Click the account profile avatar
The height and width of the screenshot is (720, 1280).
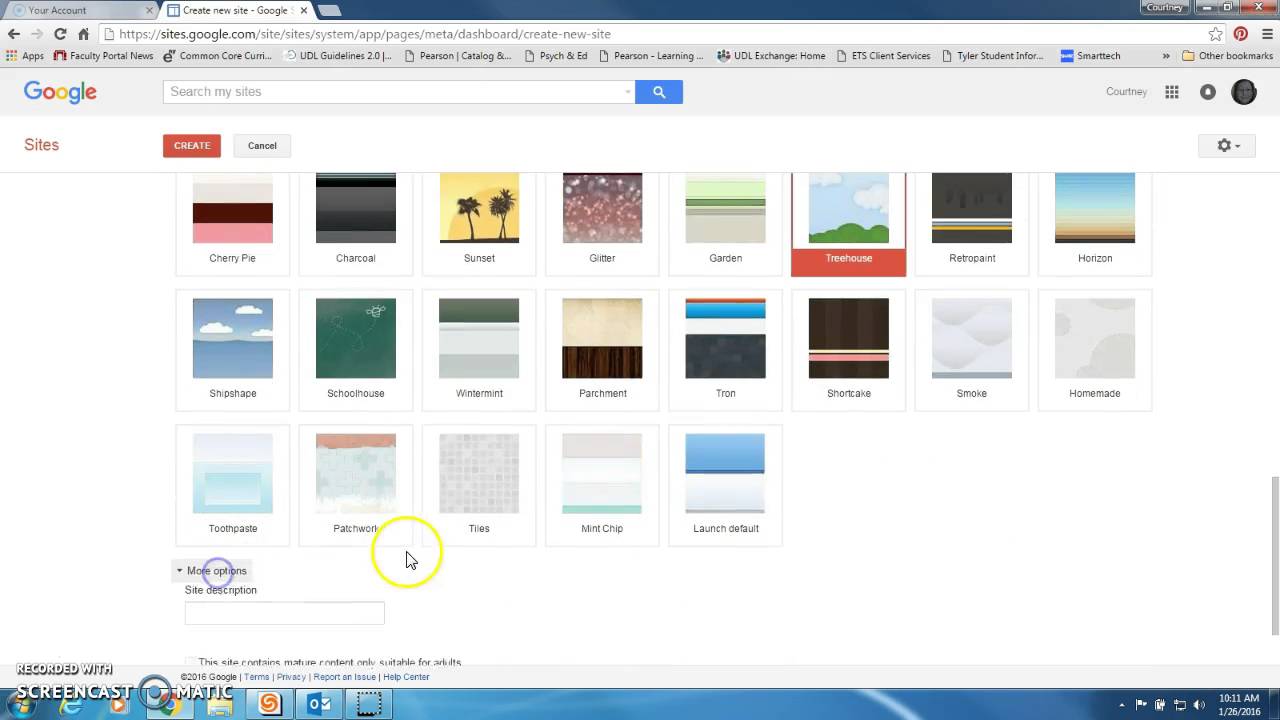tap(1244, 92)
